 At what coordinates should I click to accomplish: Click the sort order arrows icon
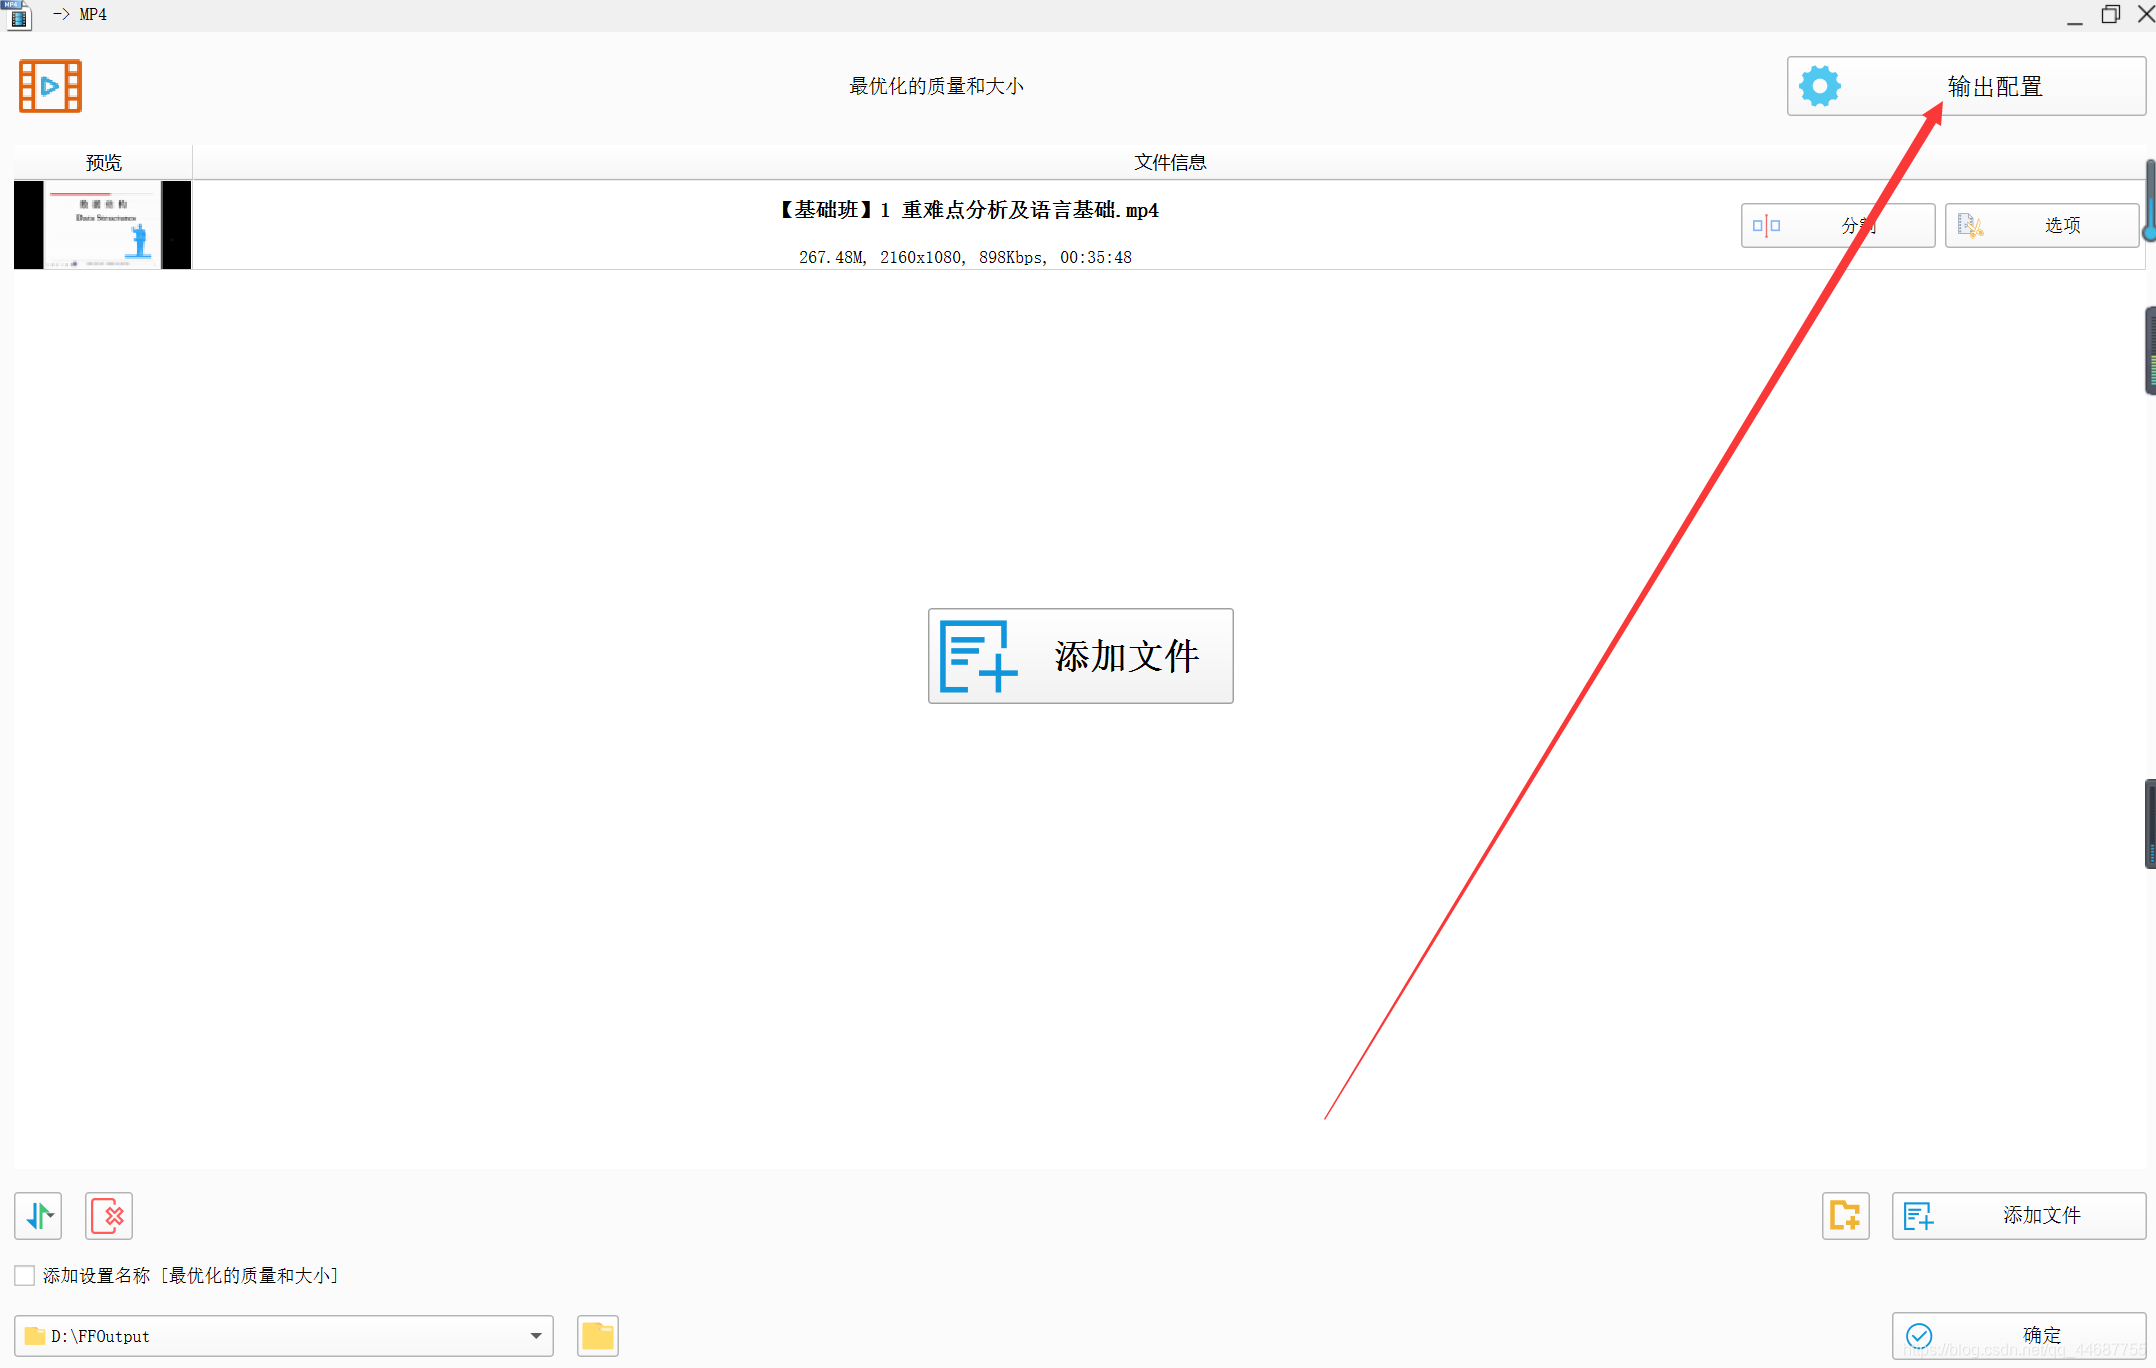click(x=39, y=1216)
